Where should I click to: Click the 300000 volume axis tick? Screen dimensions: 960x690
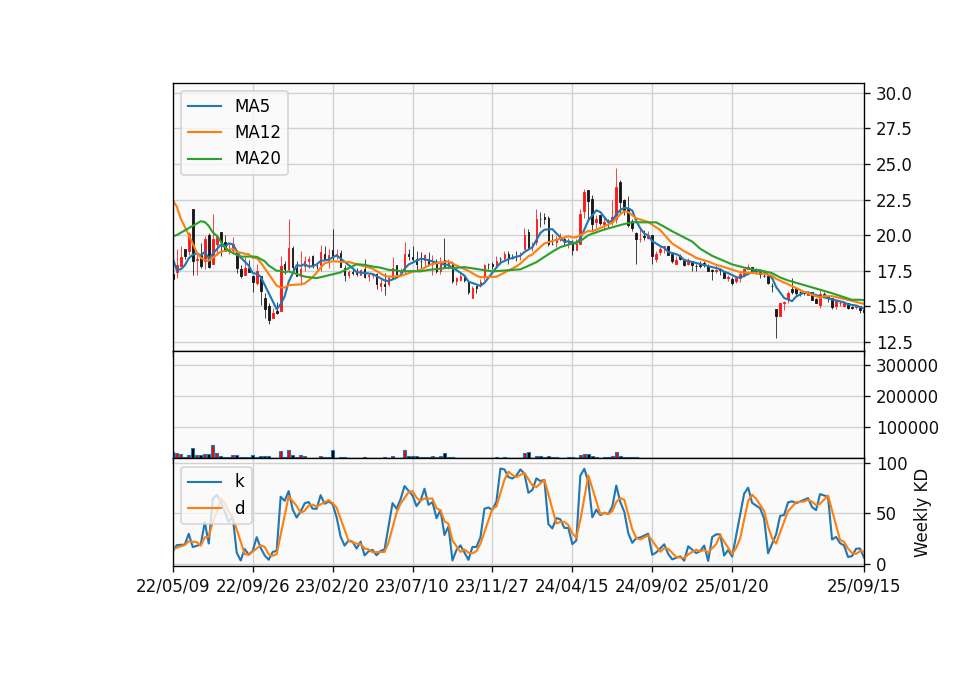907,366
